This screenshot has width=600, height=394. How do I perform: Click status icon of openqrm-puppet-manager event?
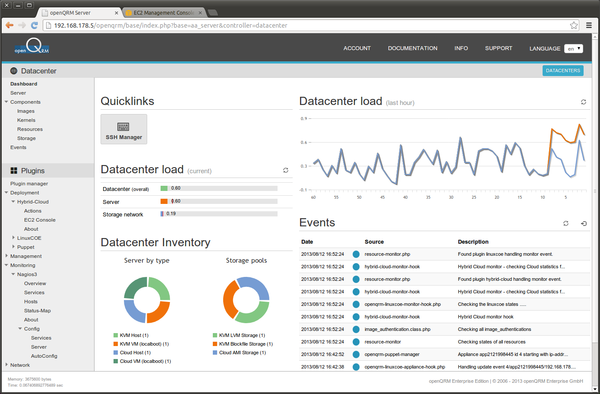click(x=356, y=354)
